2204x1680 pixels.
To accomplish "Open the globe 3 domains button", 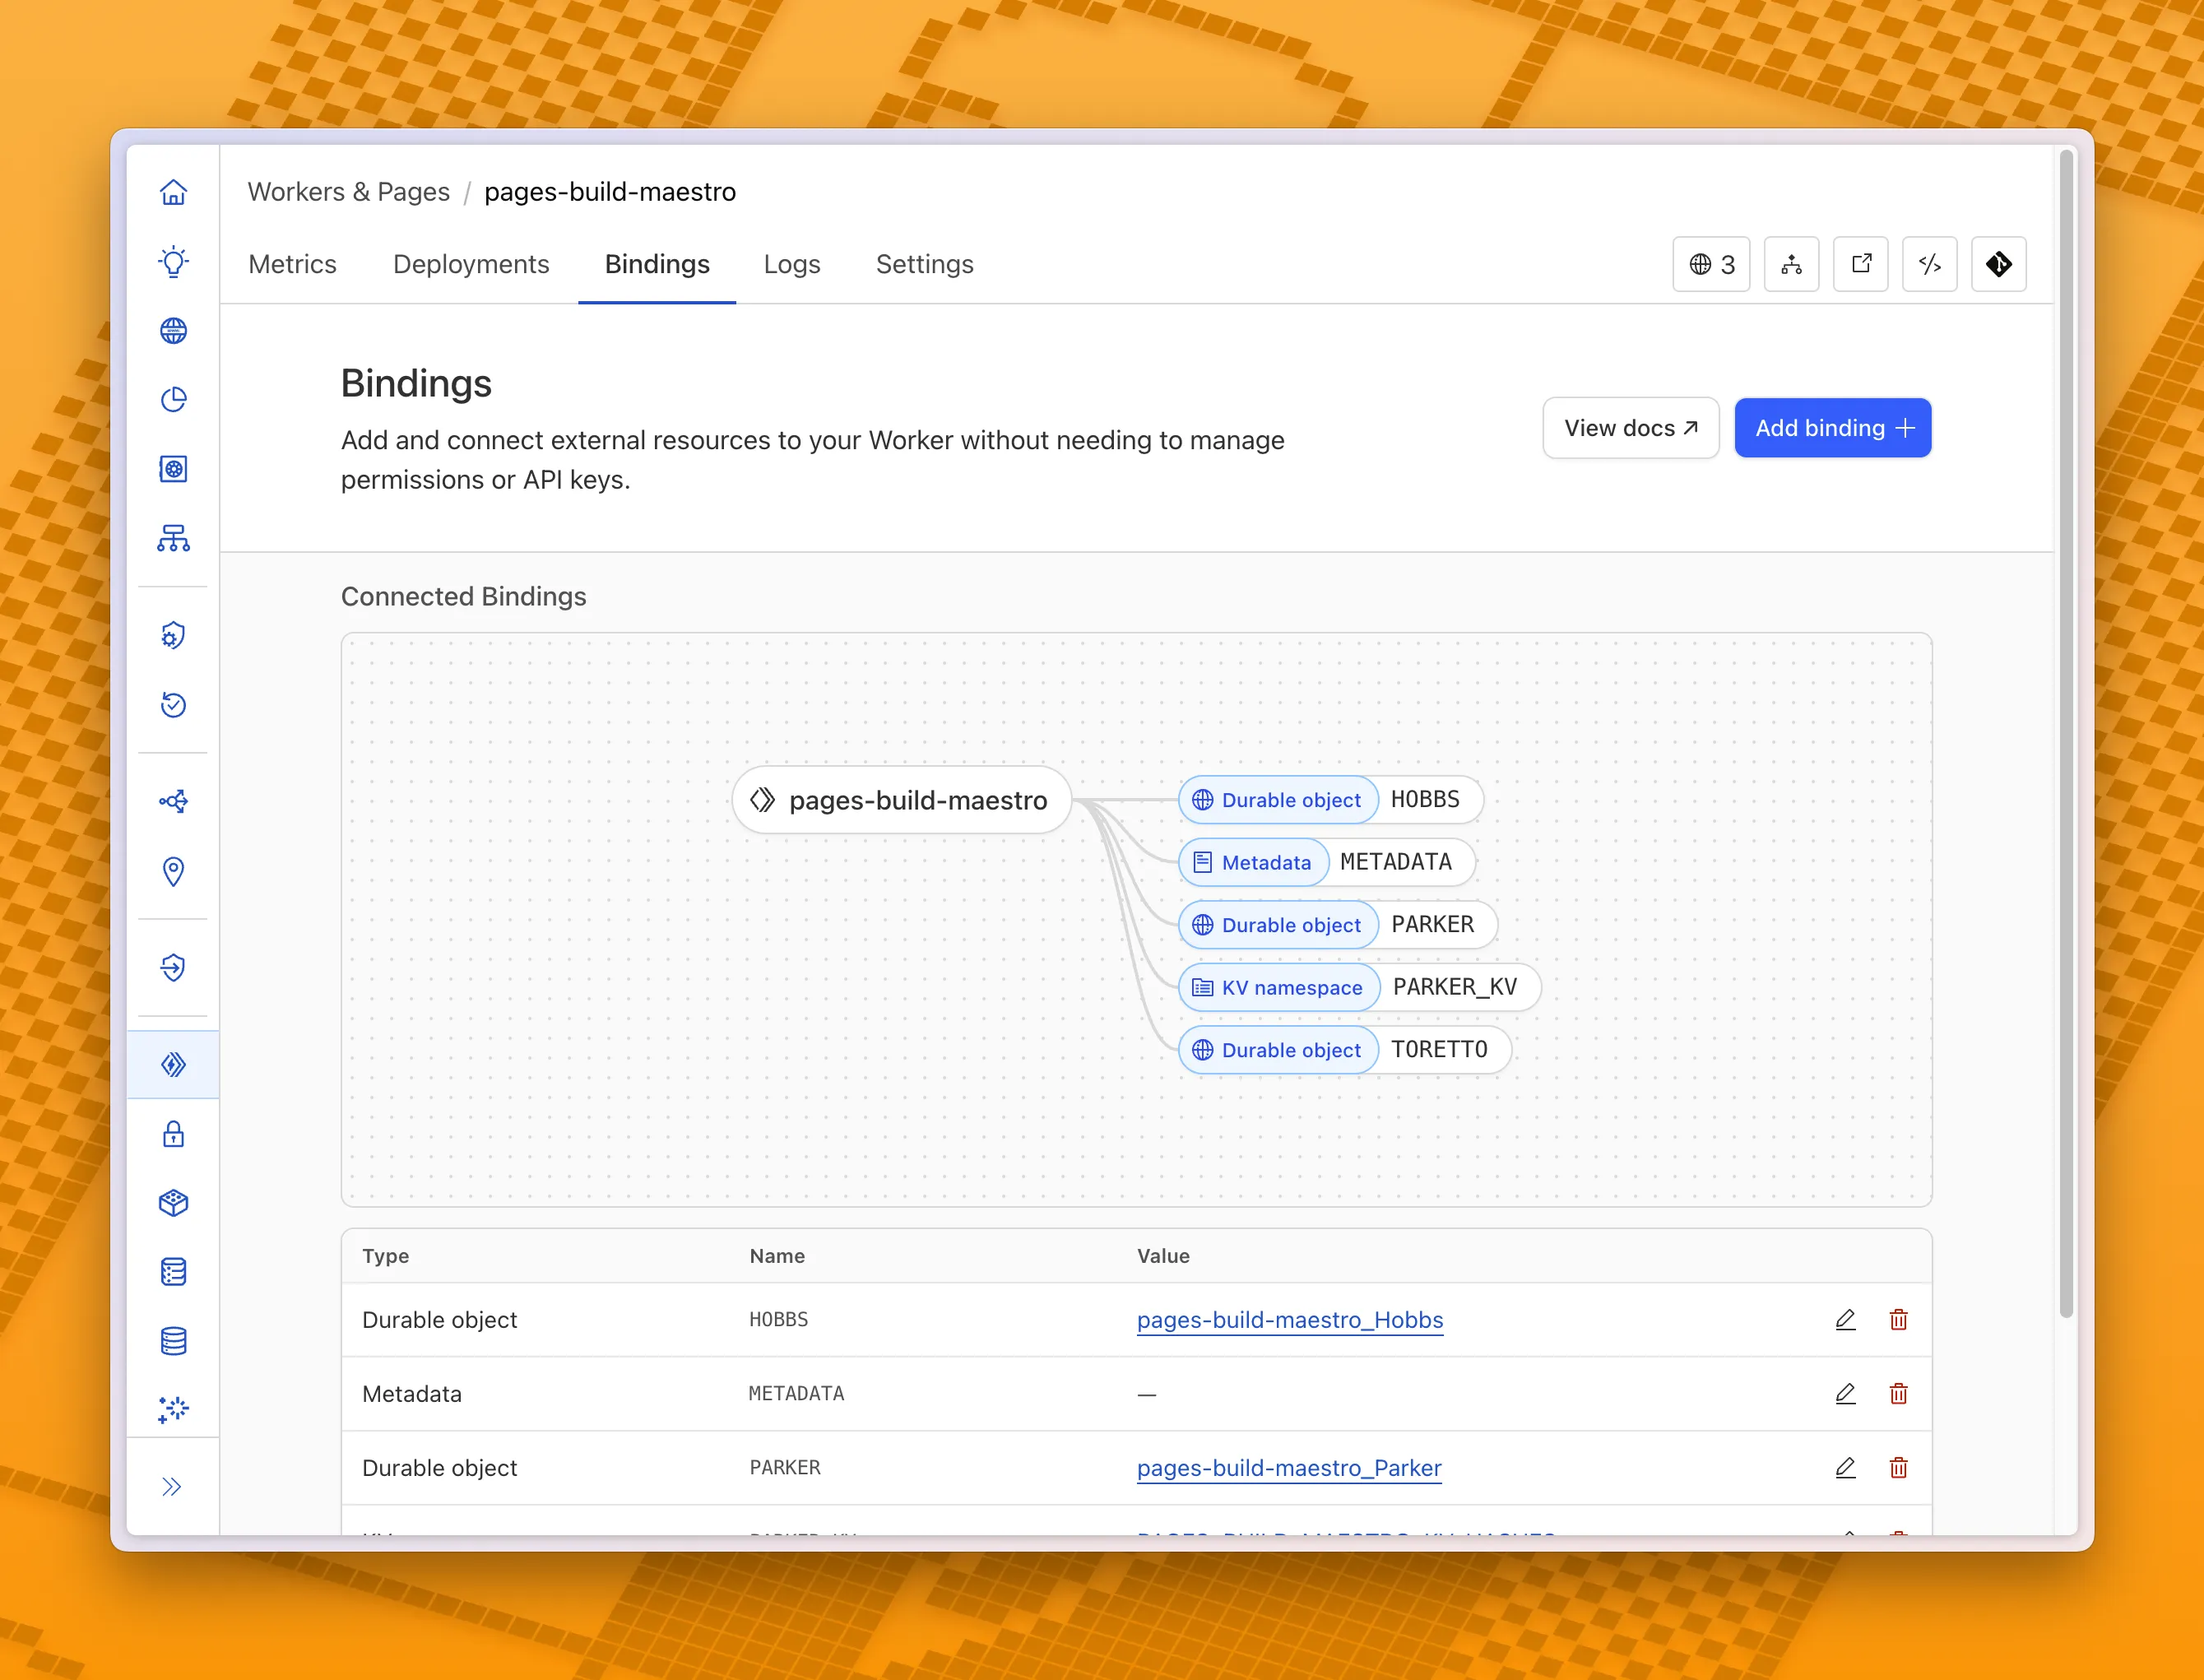I will coord(1711,264).
